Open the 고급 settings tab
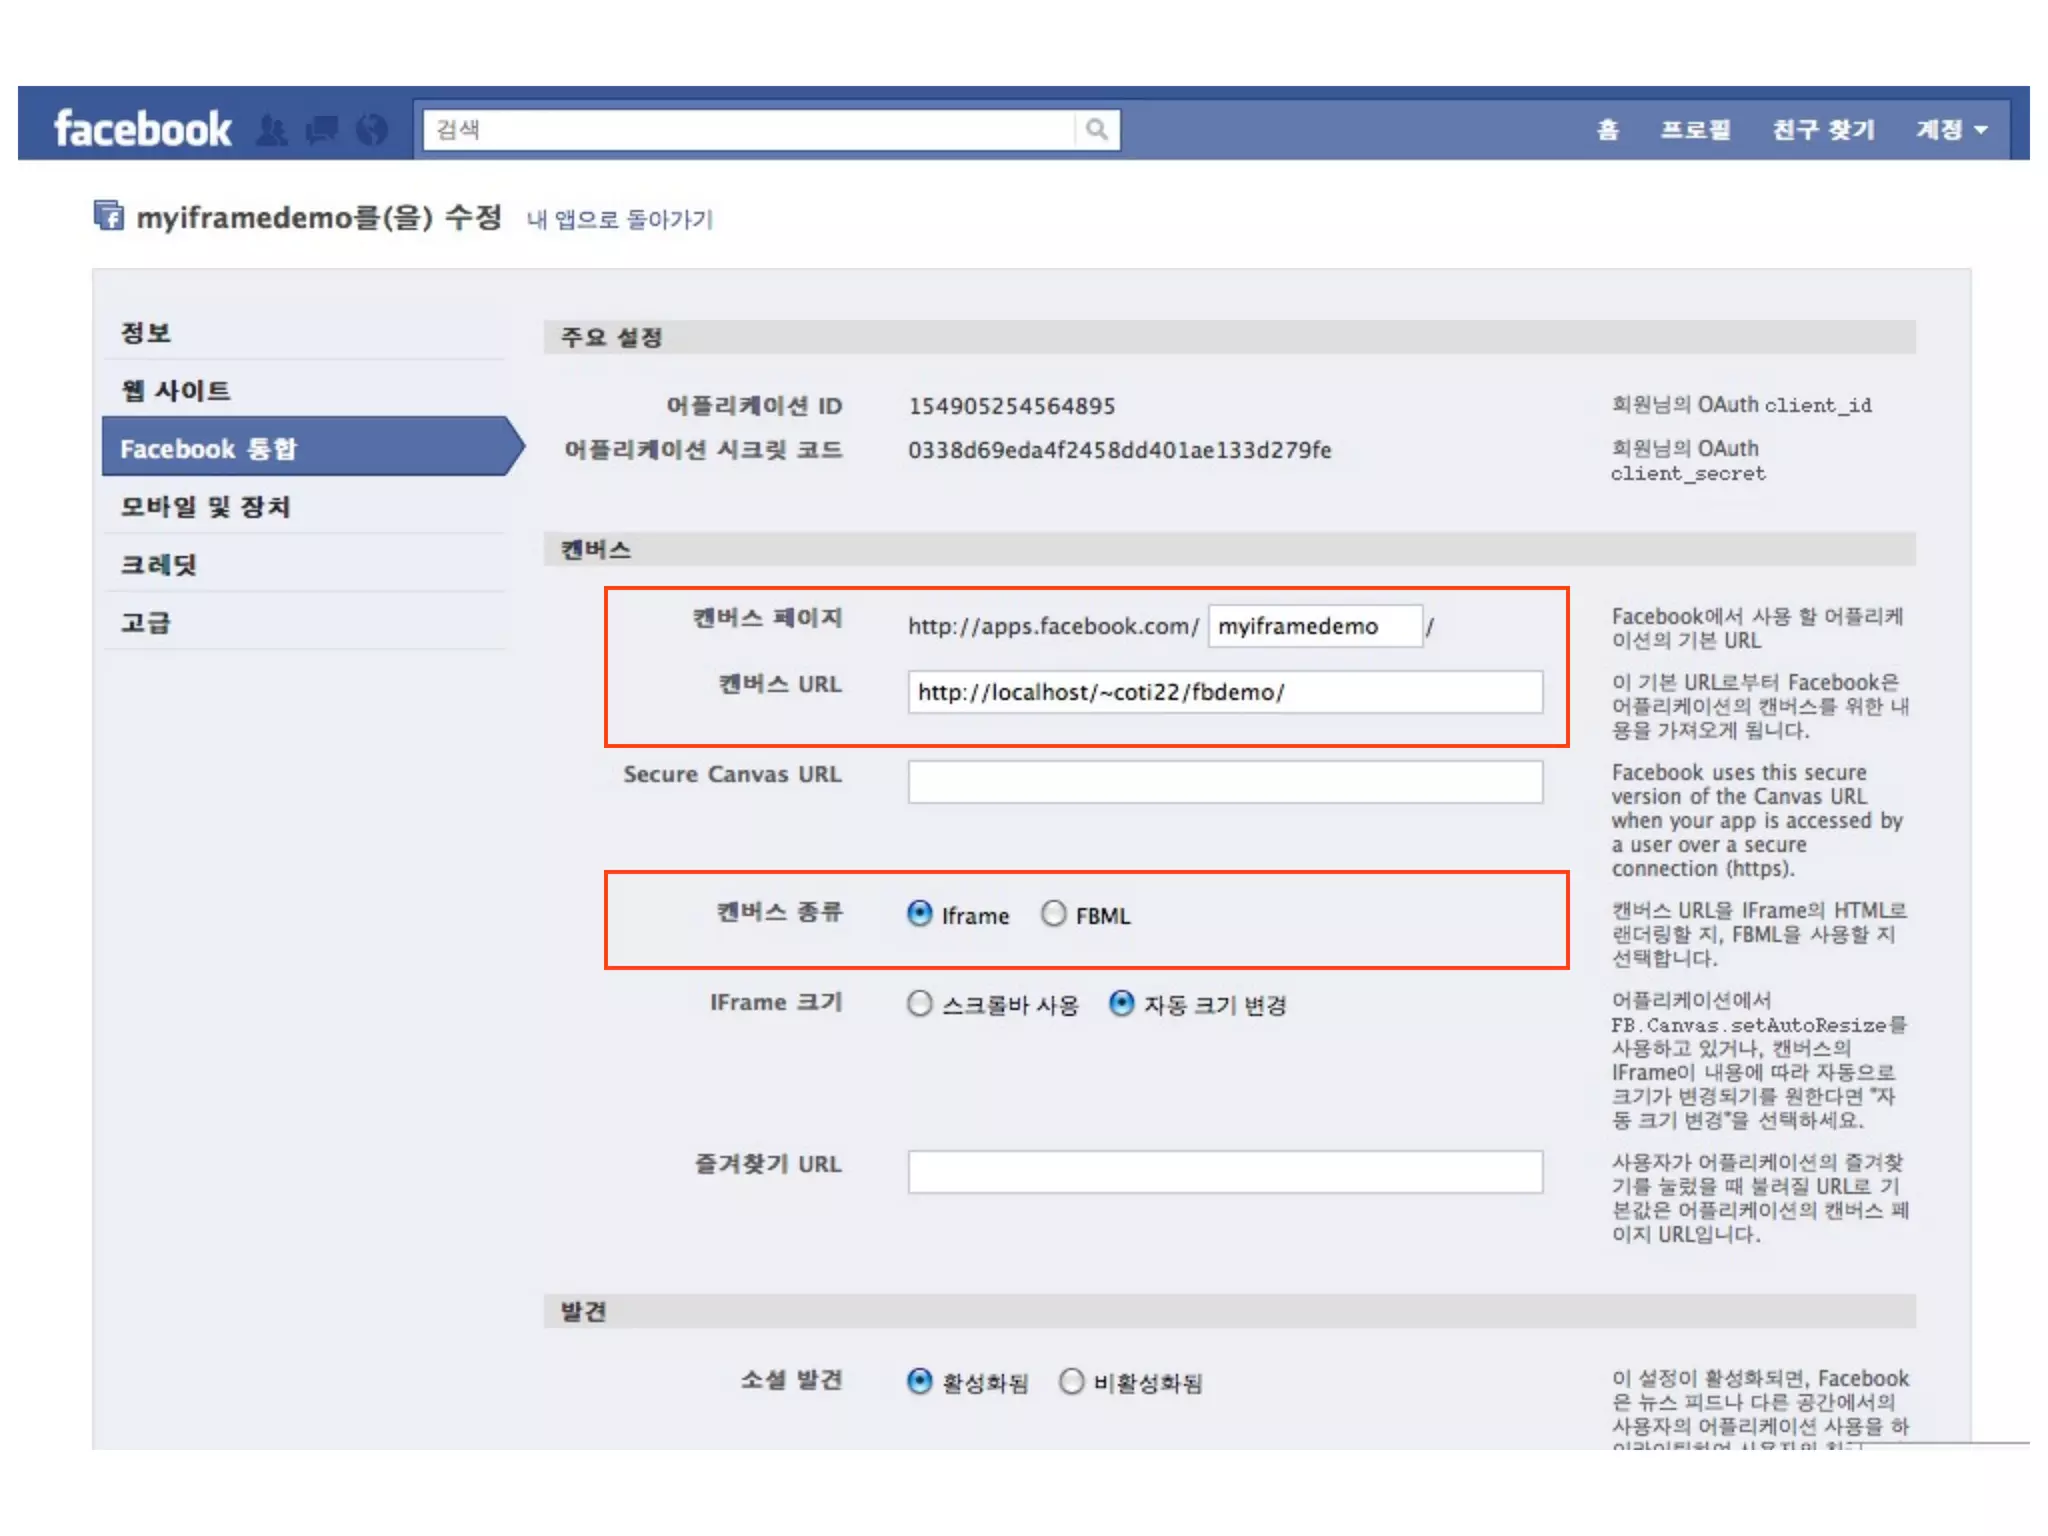Viewport: 2048px width, 1536px height. [146, 623]
